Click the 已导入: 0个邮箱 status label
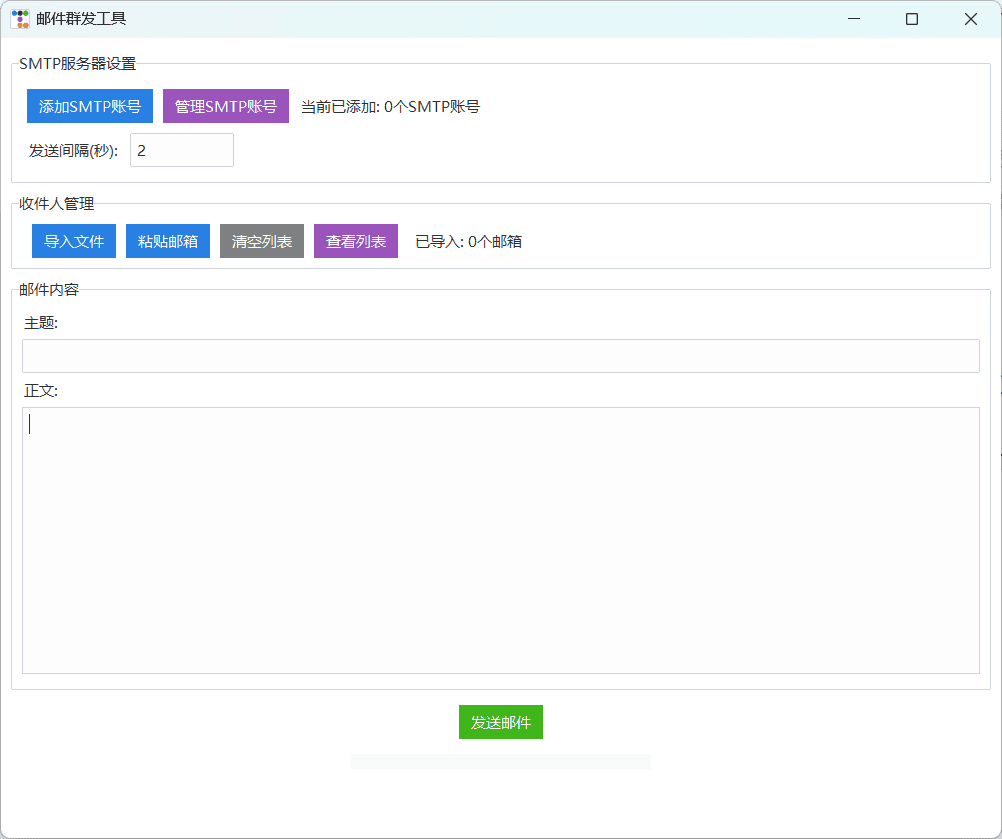The height and width of the screenshot is (839, 1002). coord(468,241)
